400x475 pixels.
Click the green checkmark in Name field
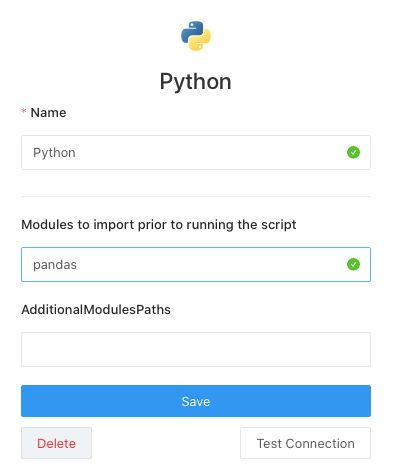tap(353, 152)
